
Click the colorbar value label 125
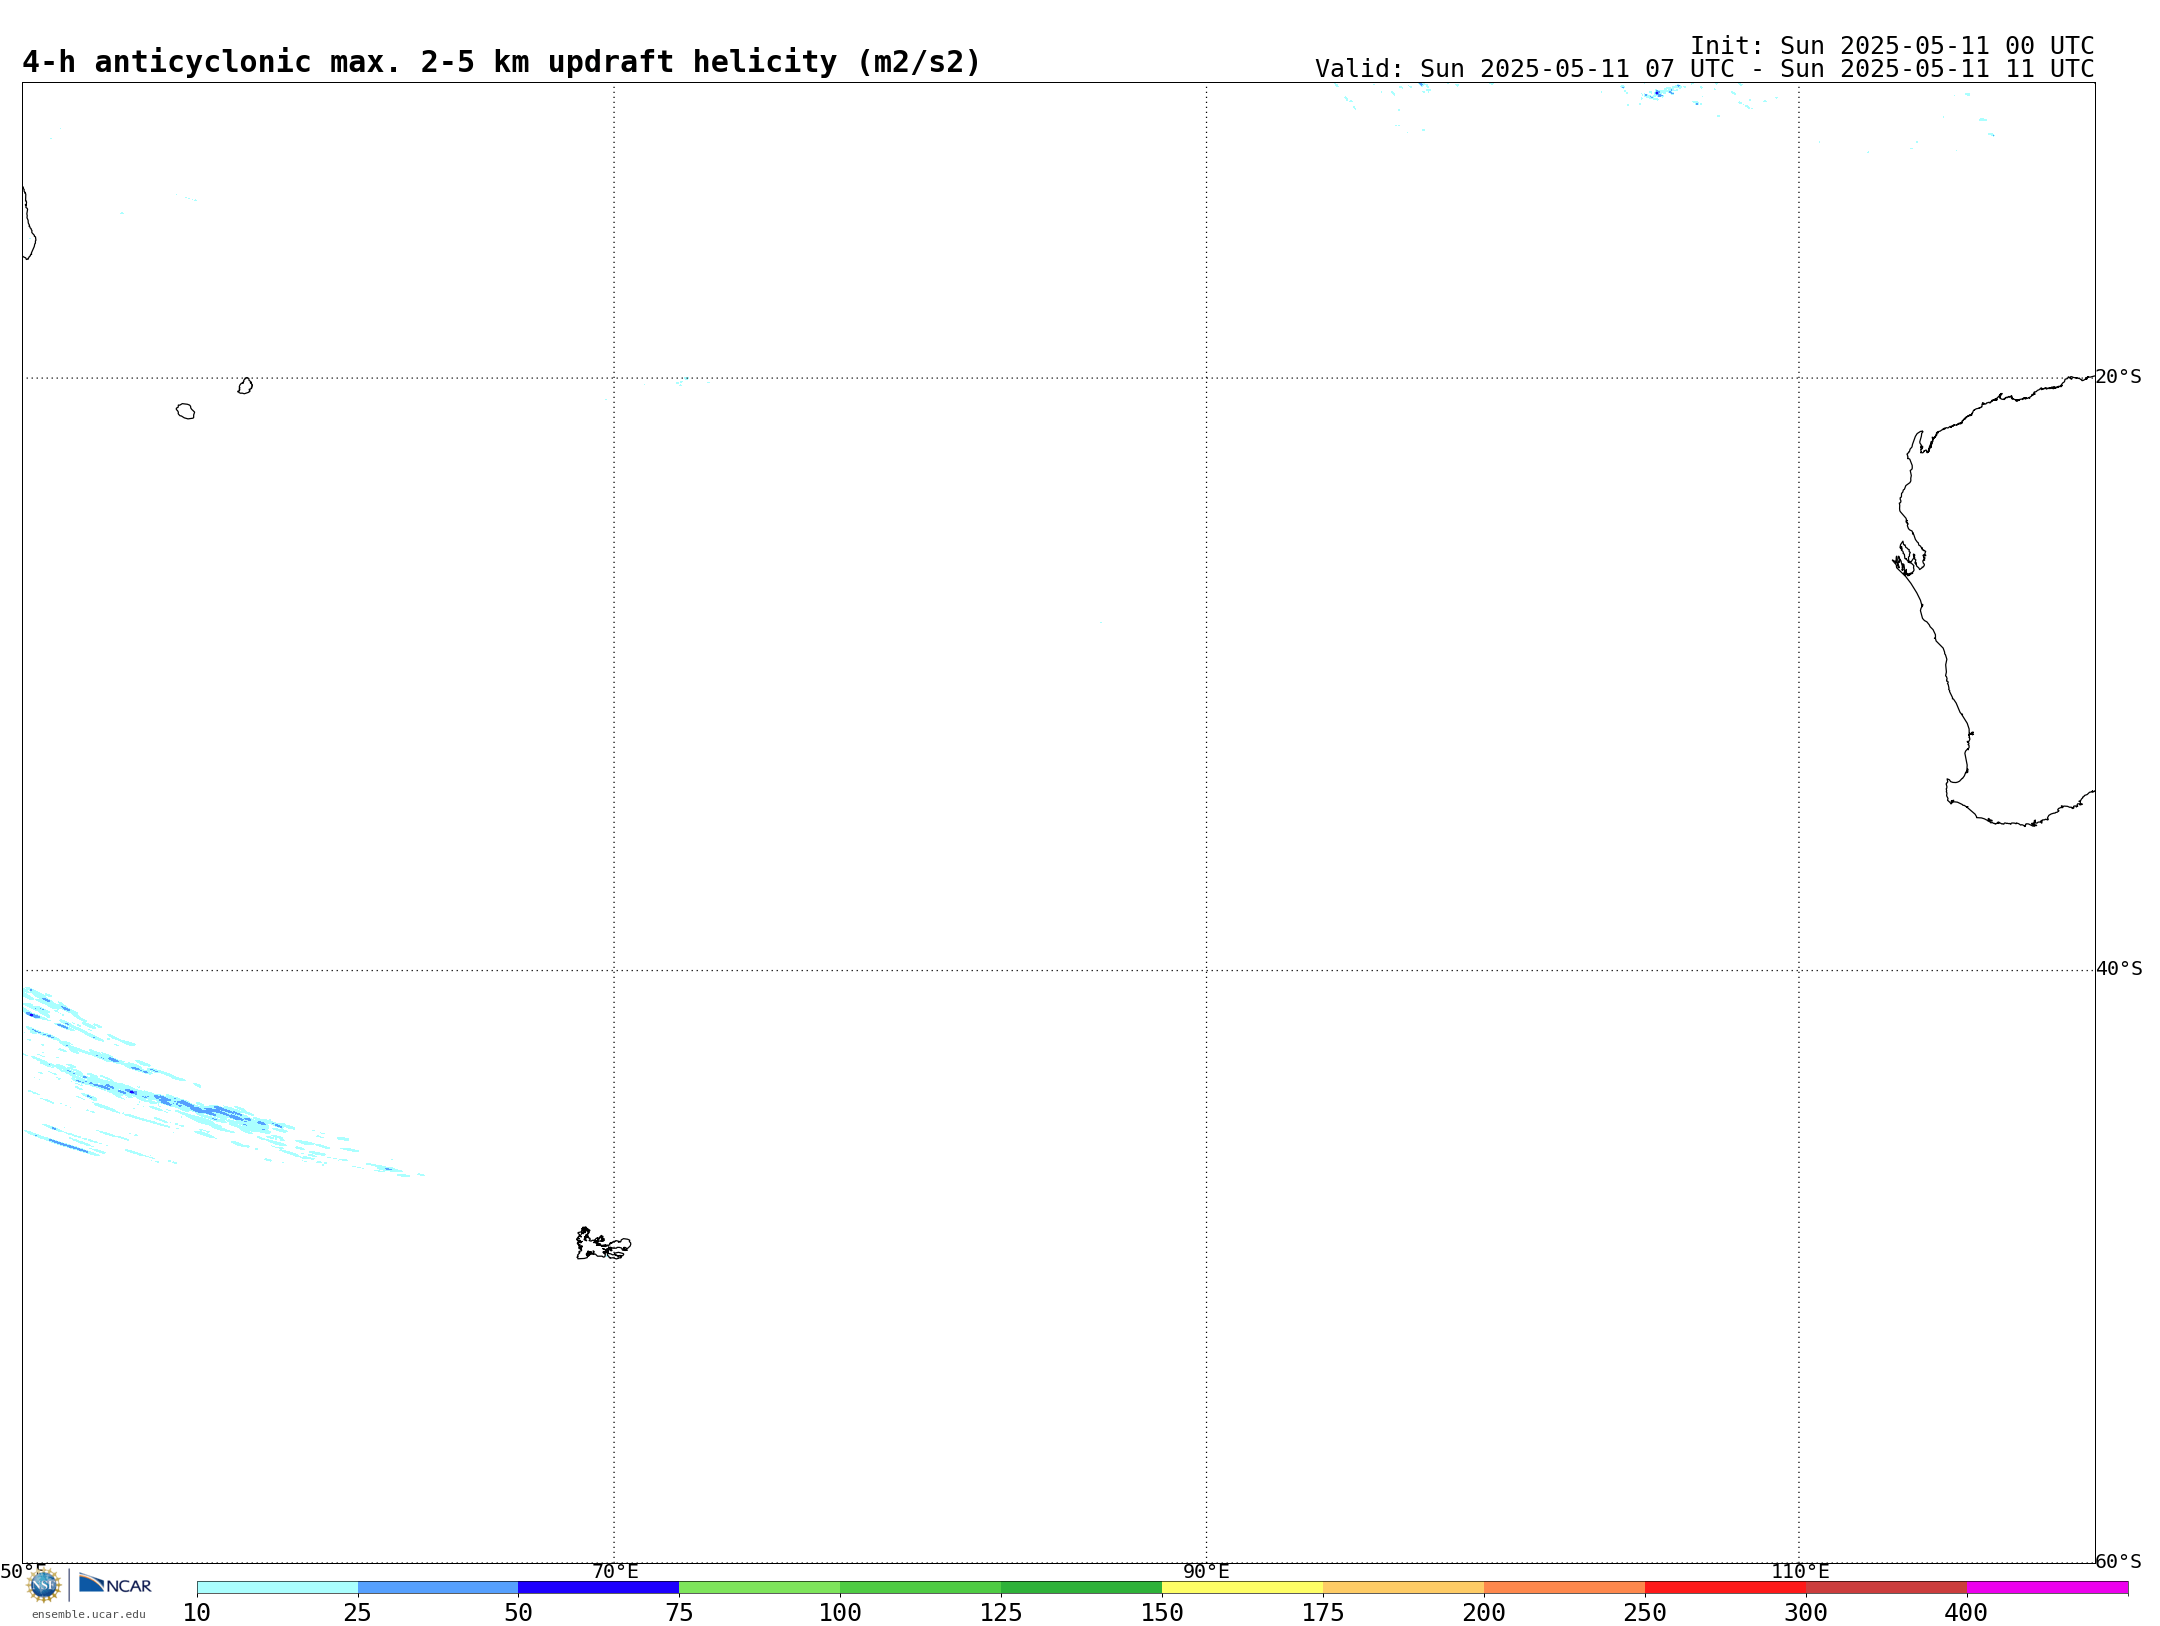(1001, 1613)
